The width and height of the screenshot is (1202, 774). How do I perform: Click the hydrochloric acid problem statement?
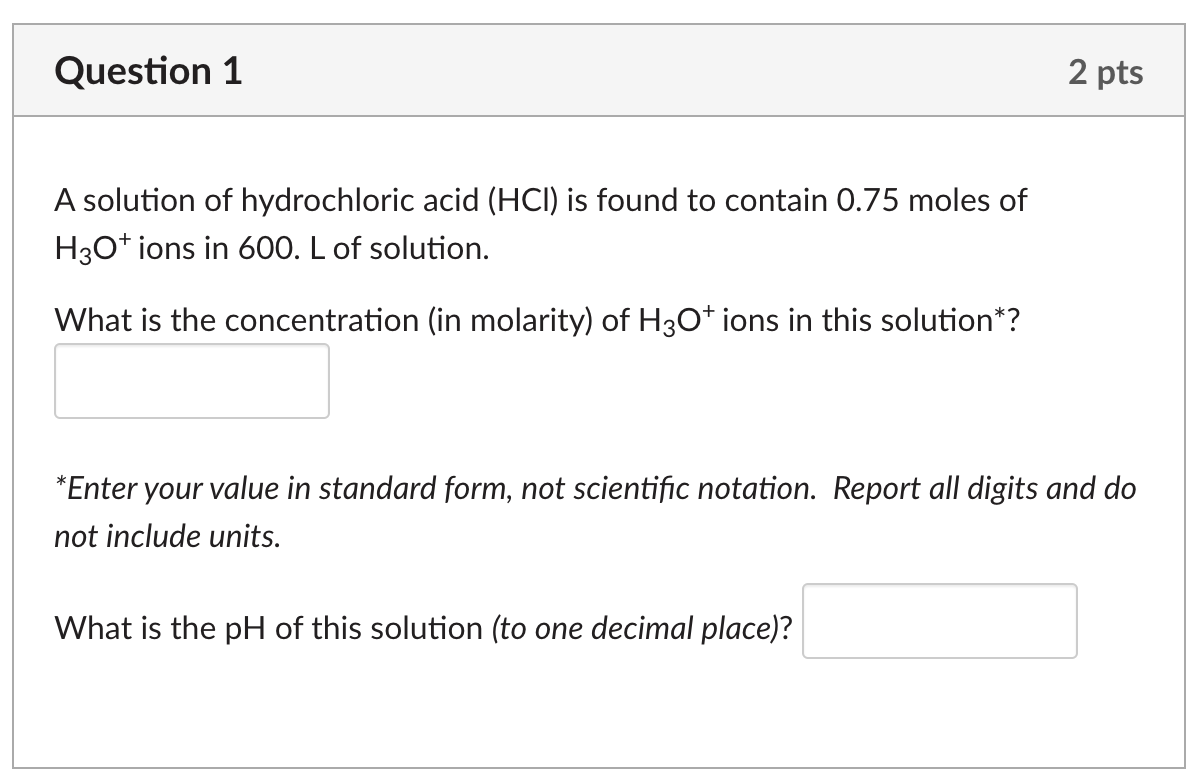(x=540, y=200)
